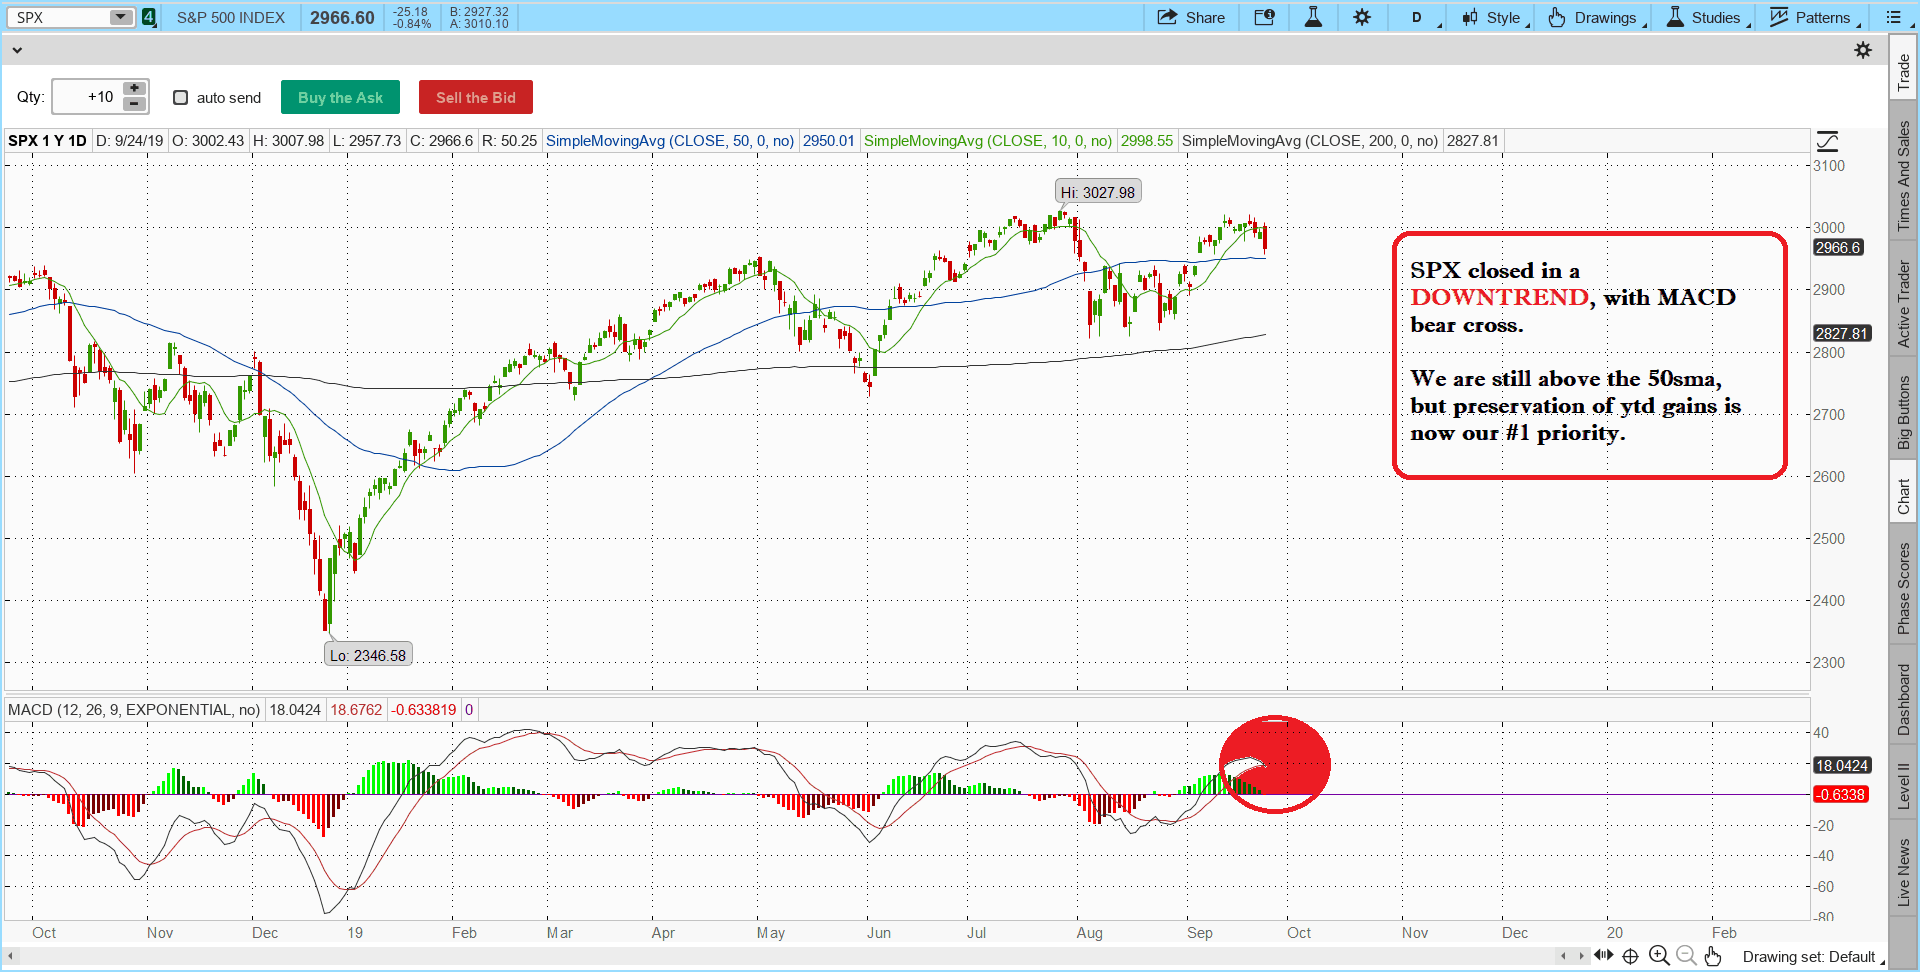This screenshot has width=1920, height=972.
Task: Click the Qty input field
Action: (x=87, y=97)
